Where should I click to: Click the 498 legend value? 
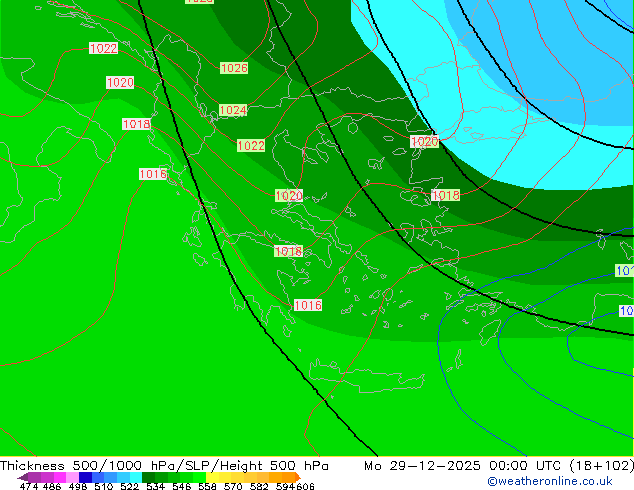click(78, 486)
